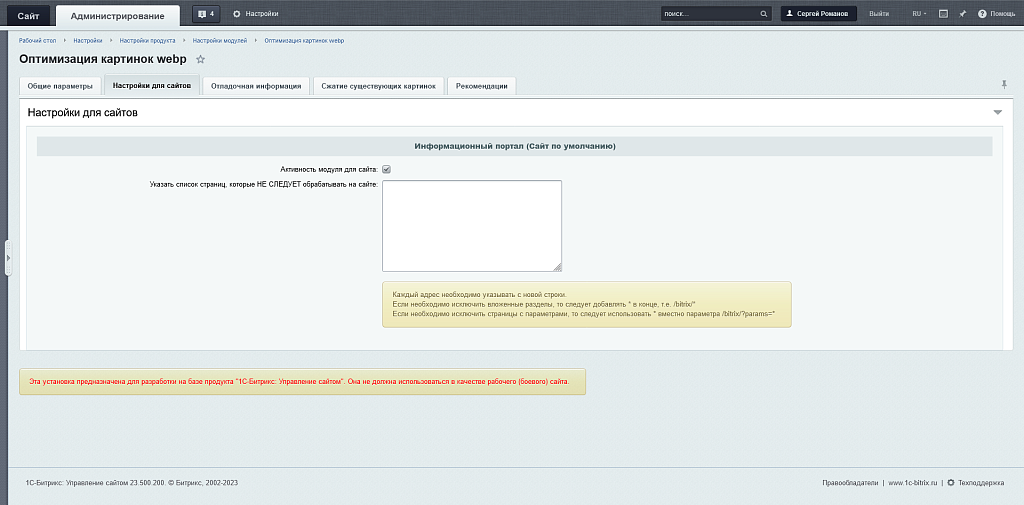Click the Выйти logout link

pyautogui.click(x=879, y=14)
